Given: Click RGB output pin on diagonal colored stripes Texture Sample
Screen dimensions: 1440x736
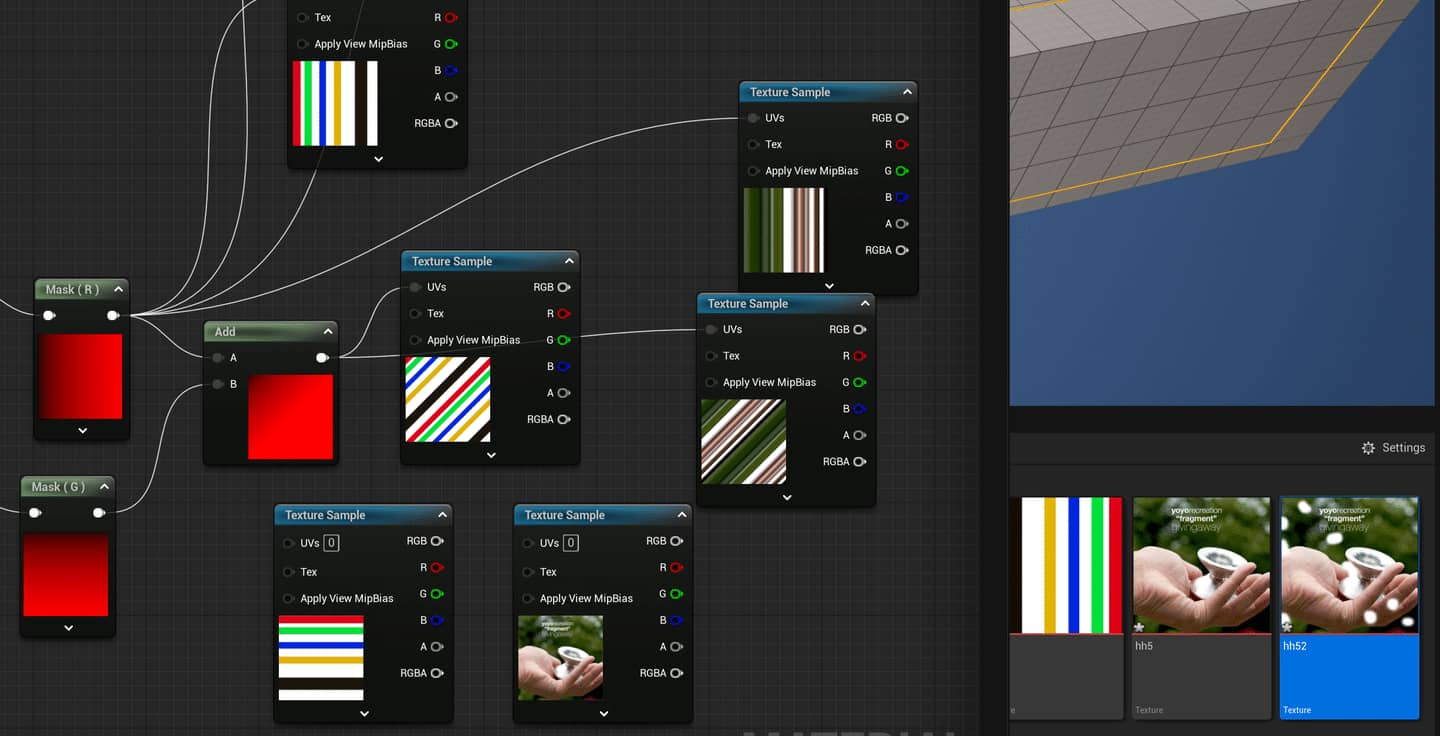Looking at the screenshot, I should pyautogui.click(x=564, y=287).
